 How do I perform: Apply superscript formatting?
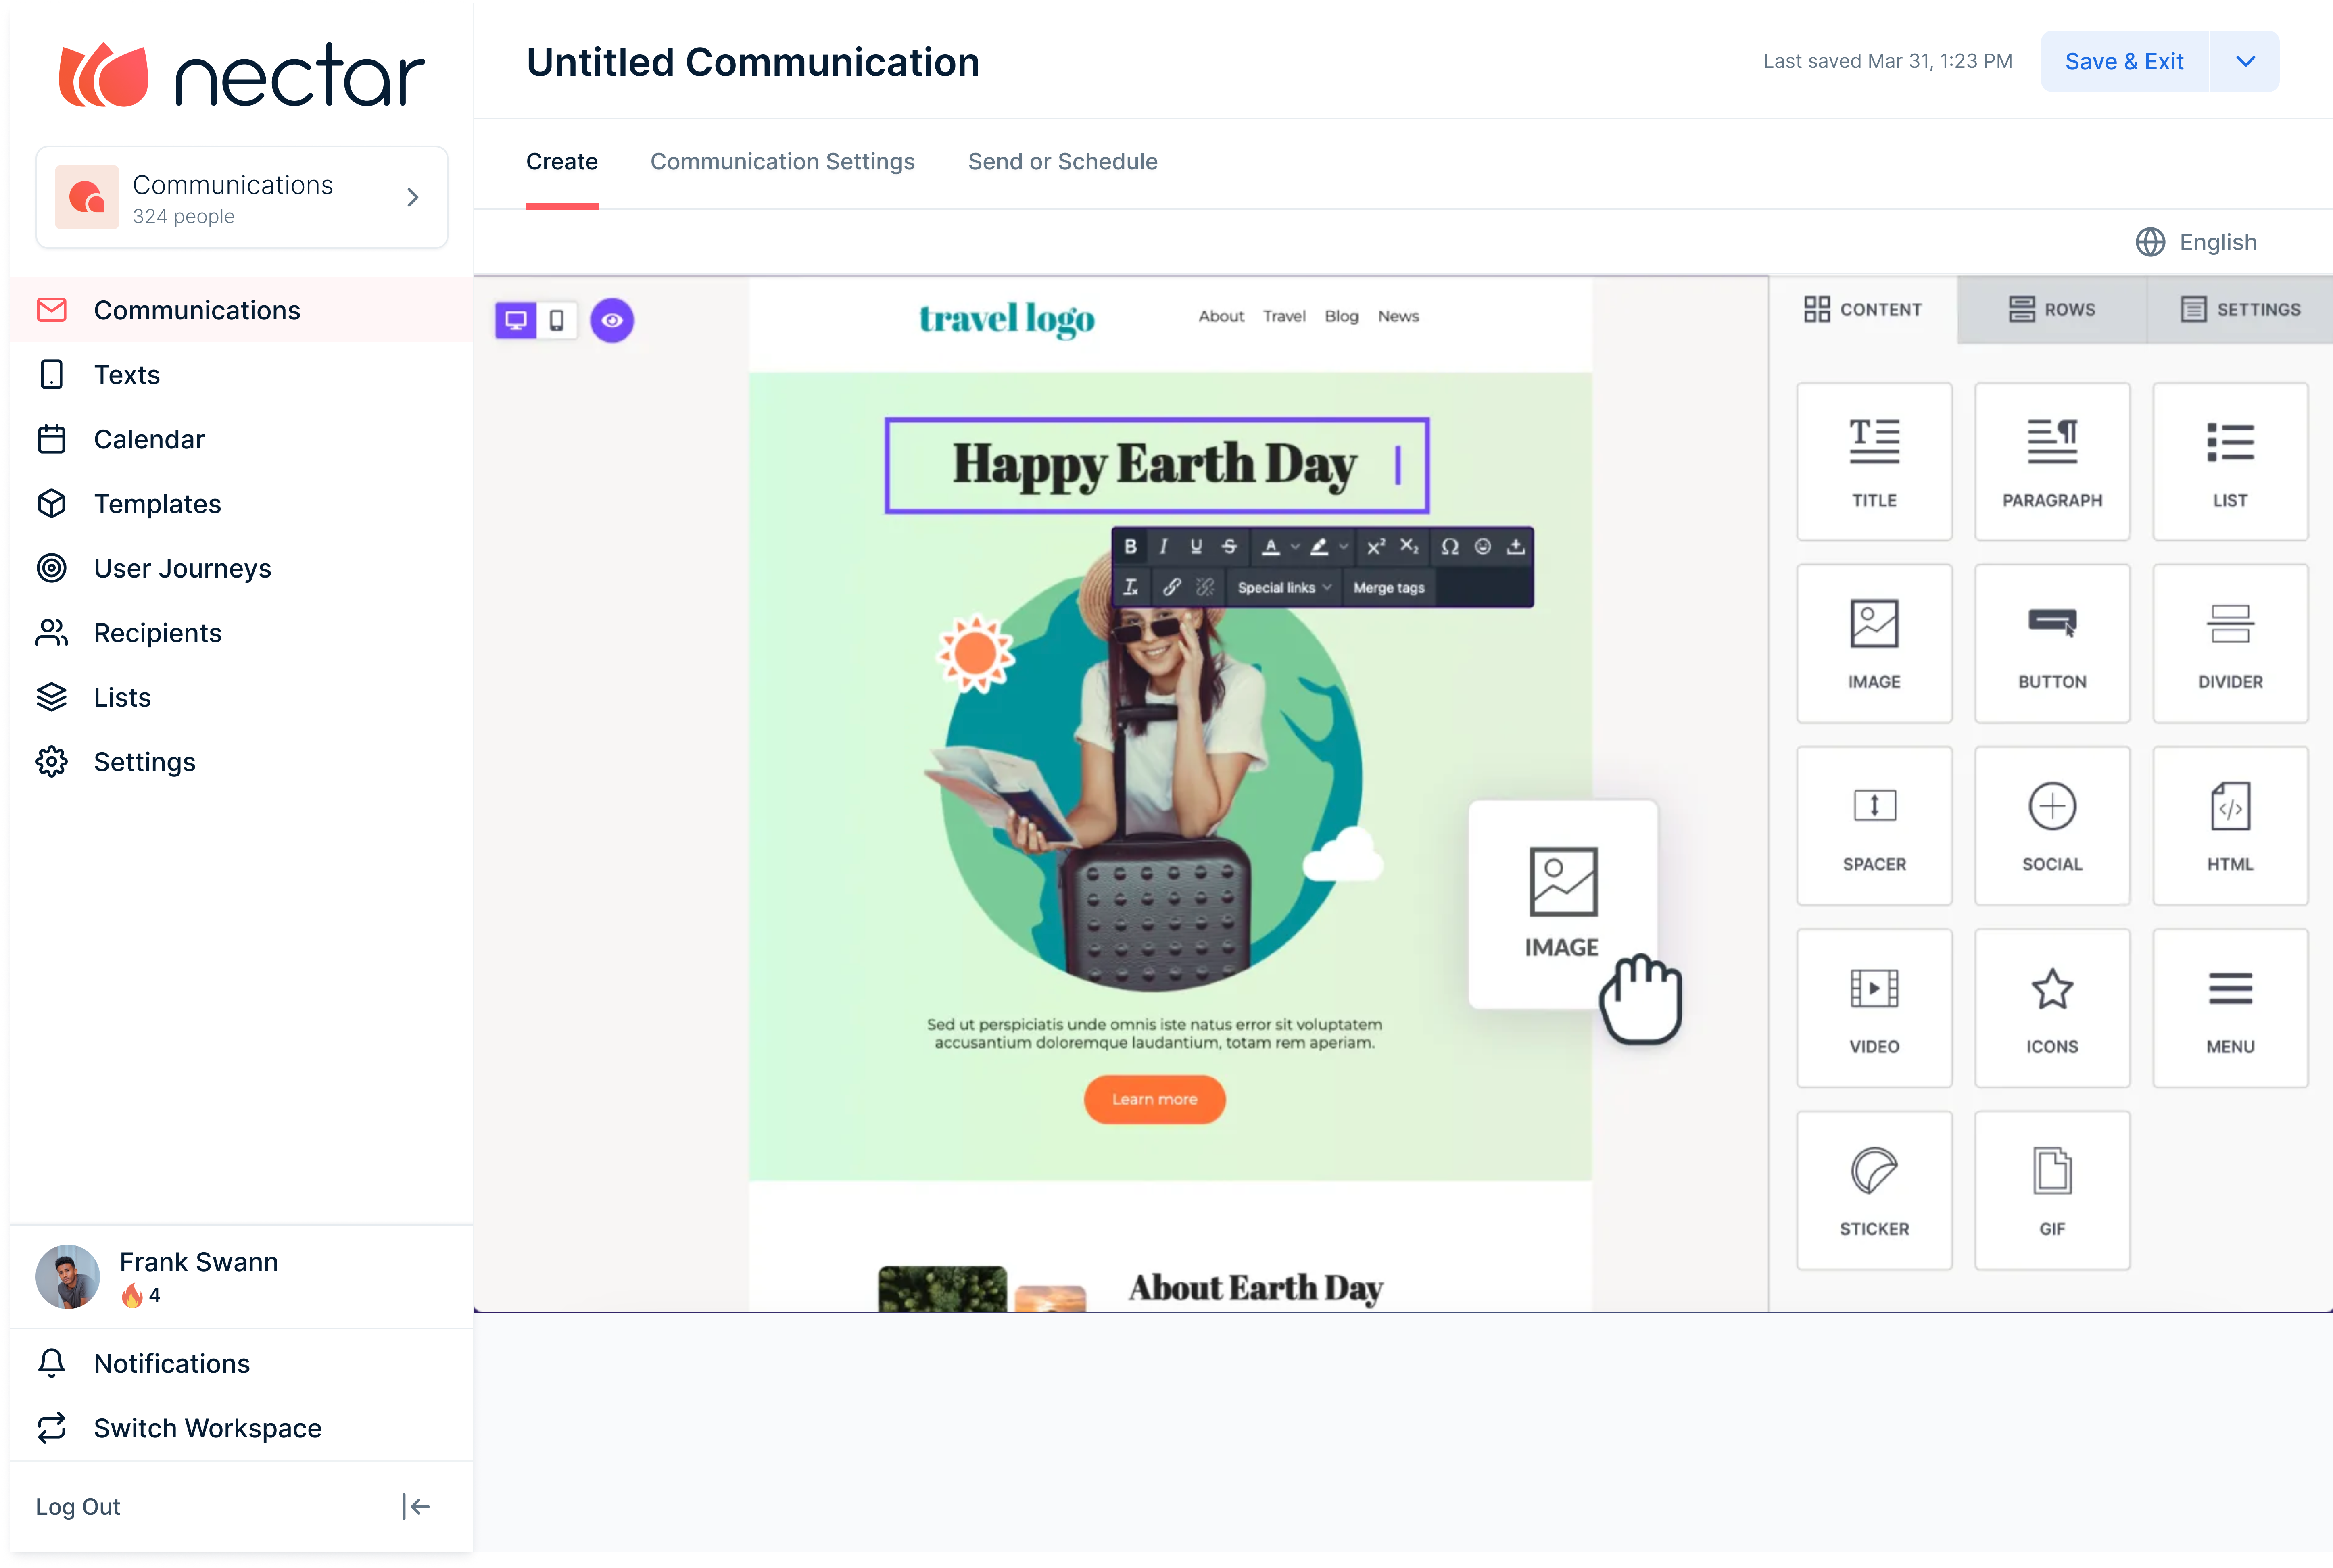(1376, 546)
